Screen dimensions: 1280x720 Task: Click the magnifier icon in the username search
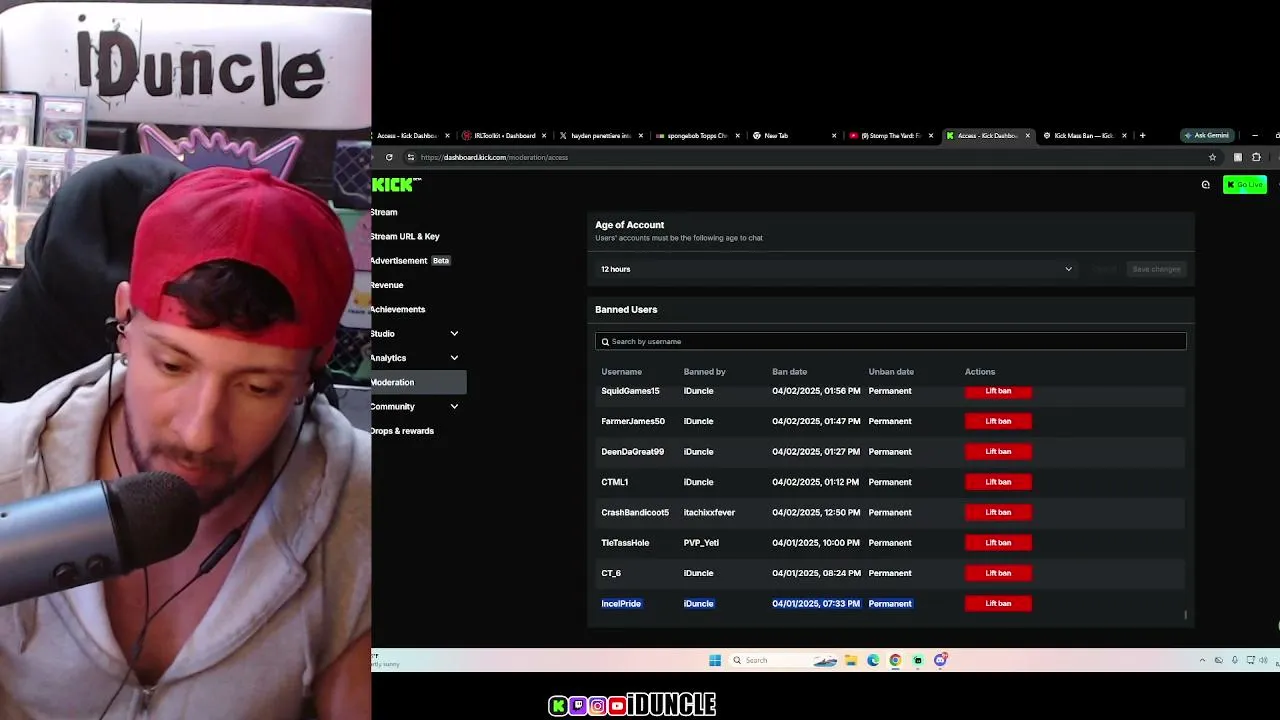pos(605,342)
